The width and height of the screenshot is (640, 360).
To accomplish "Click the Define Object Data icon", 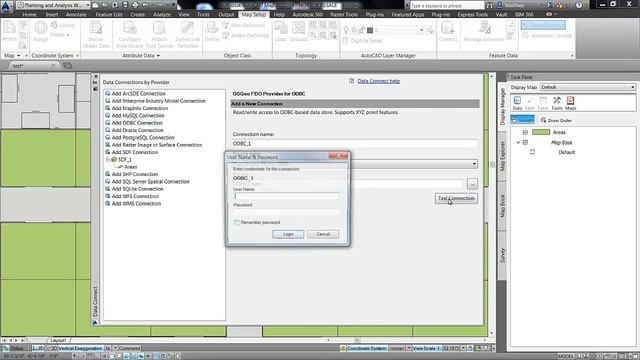I will click(96, 35).
